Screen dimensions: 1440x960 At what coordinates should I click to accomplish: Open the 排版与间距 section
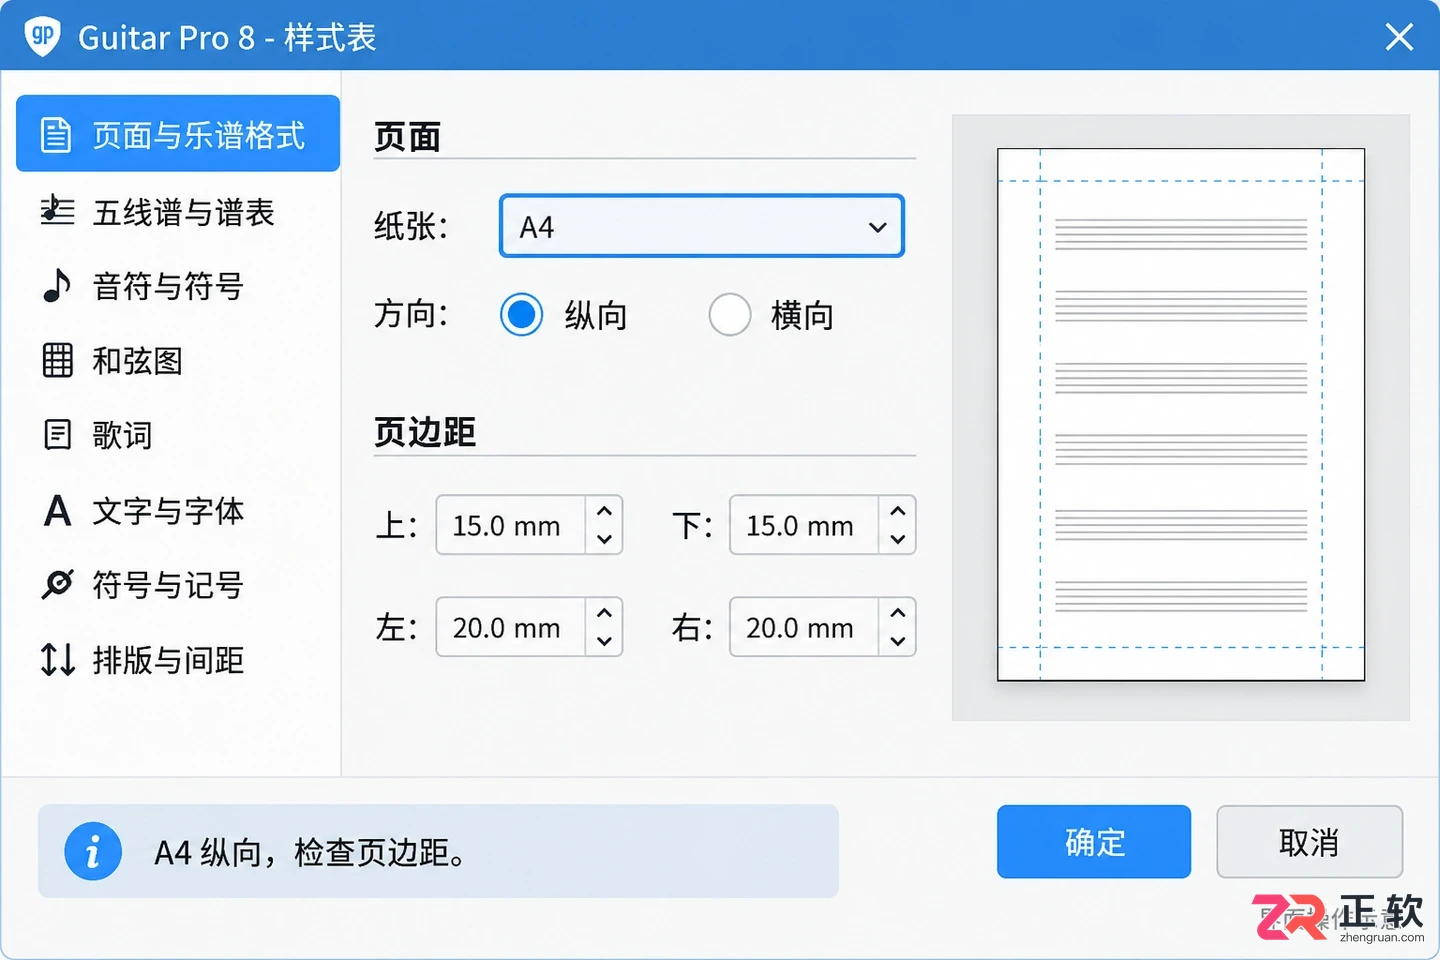(178, 659)
